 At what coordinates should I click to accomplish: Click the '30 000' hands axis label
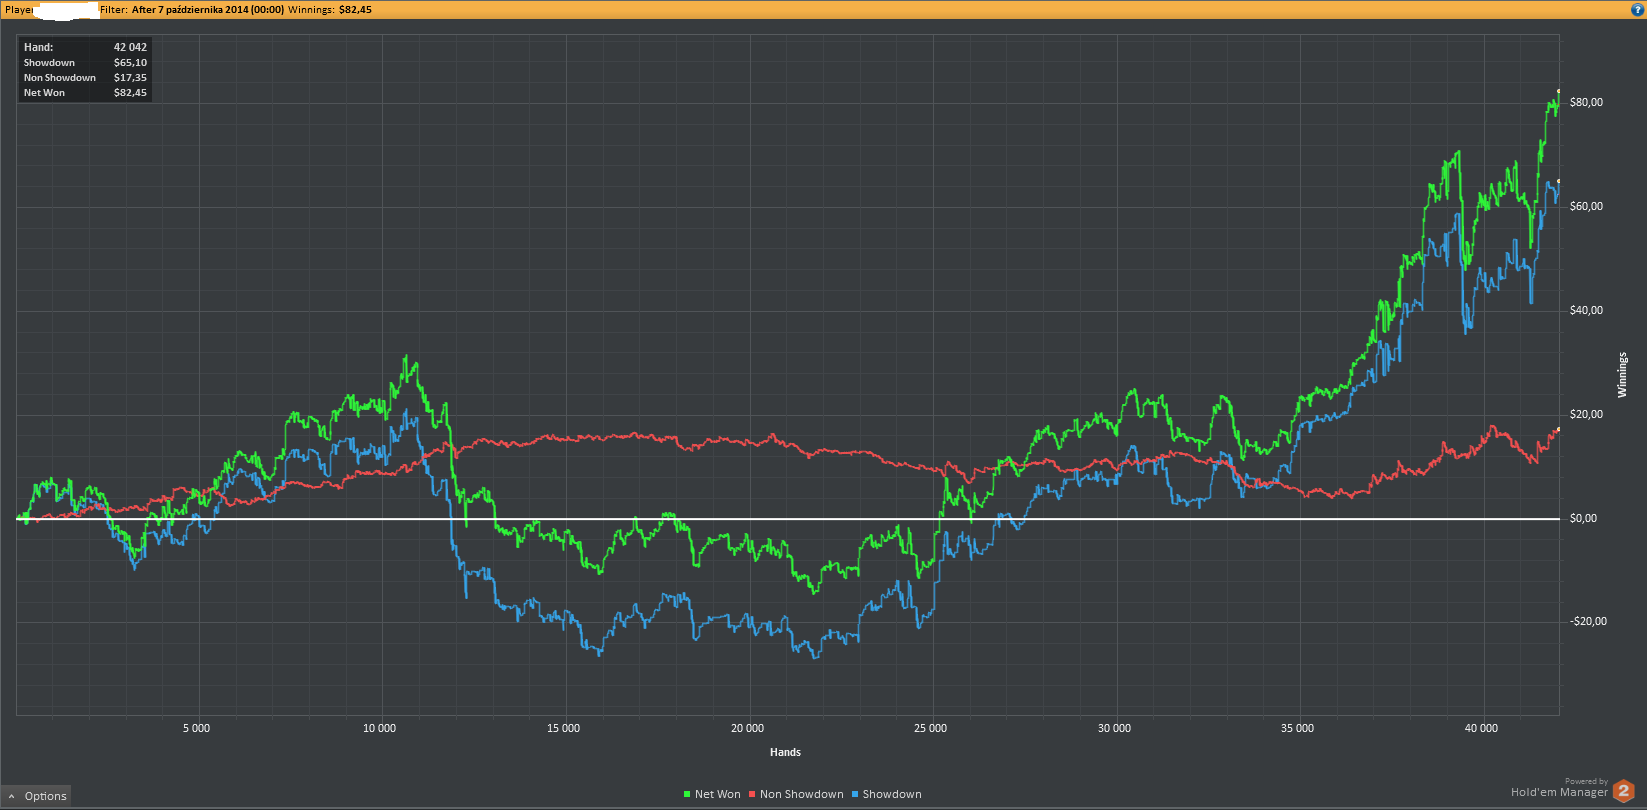[x=1114, y=728]
